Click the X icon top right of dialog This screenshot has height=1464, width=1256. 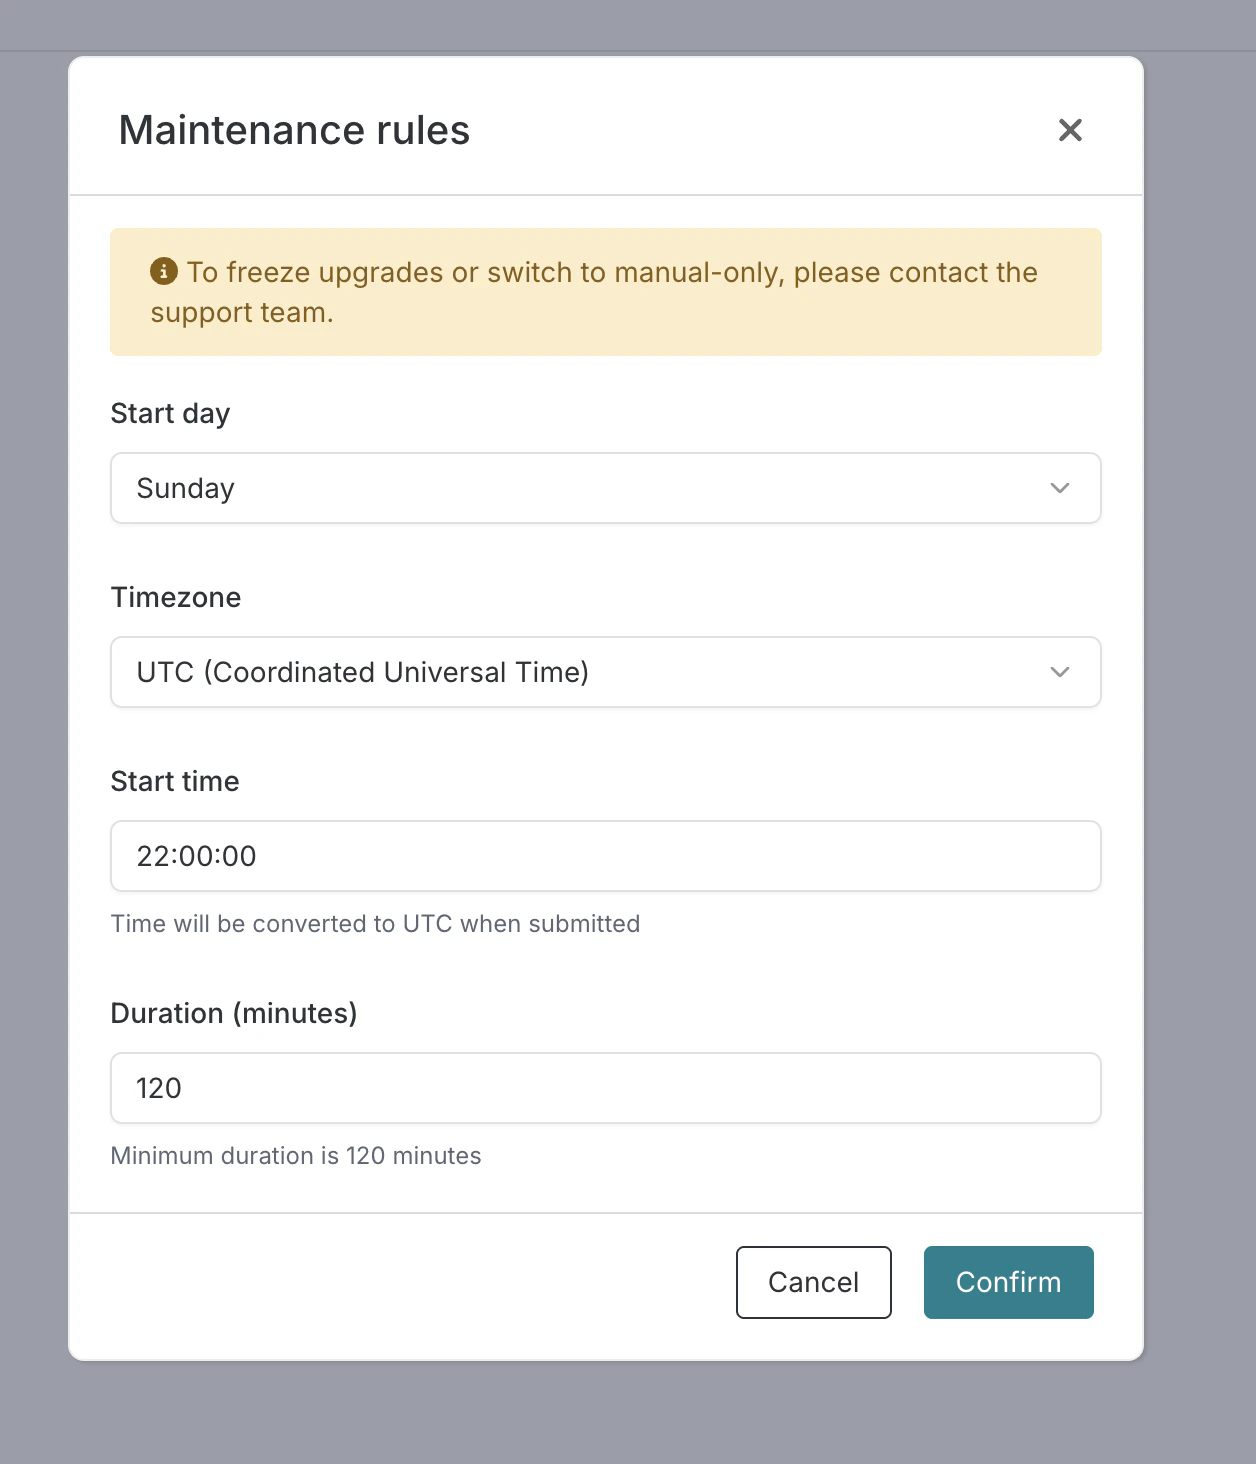point(1070,130)
